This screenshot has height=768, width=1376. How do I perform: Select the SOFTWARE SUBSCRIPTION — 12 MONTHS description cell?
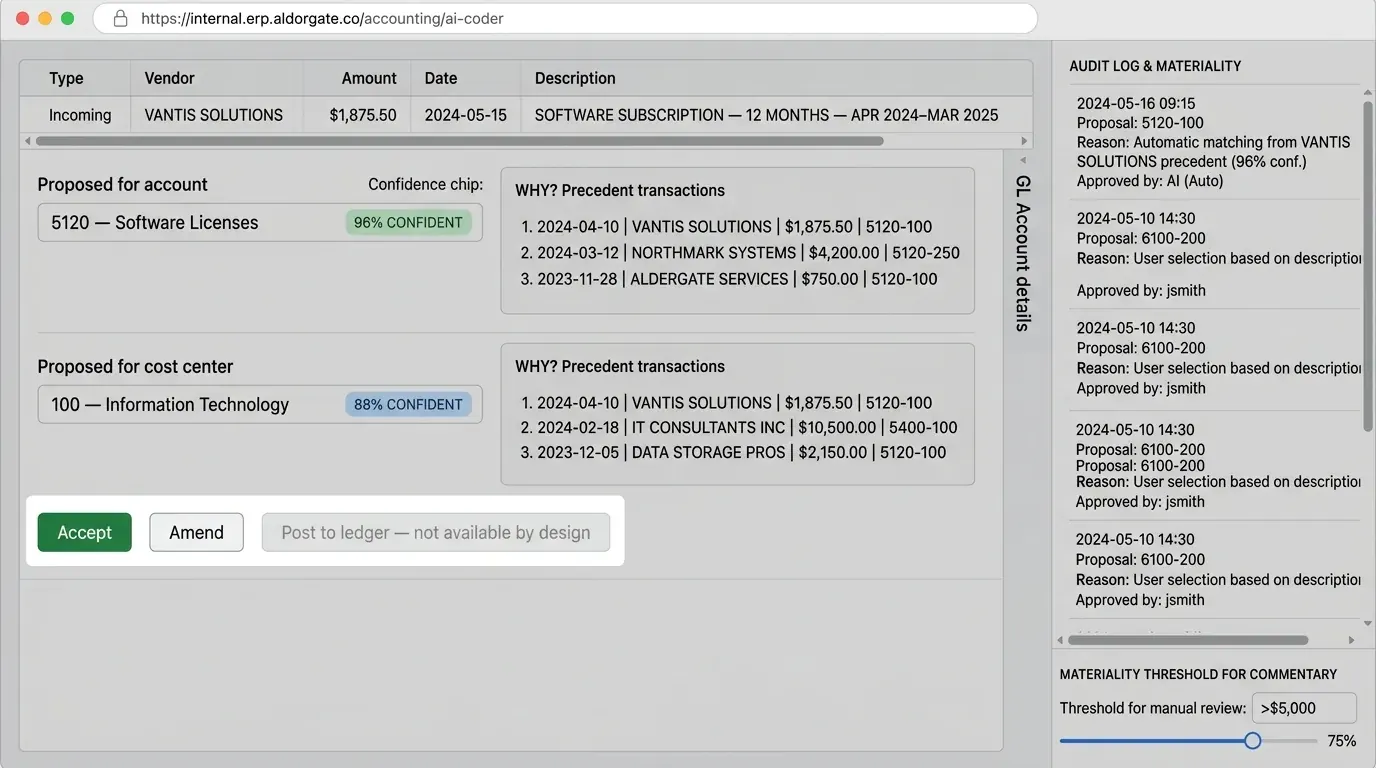coord(776,115)
